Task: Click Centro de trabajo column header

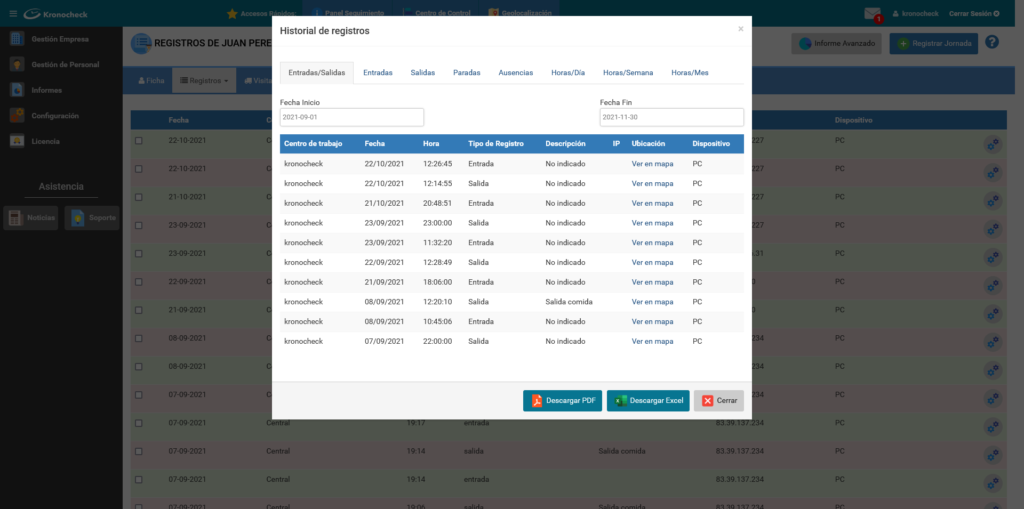Action: point(313,144)
